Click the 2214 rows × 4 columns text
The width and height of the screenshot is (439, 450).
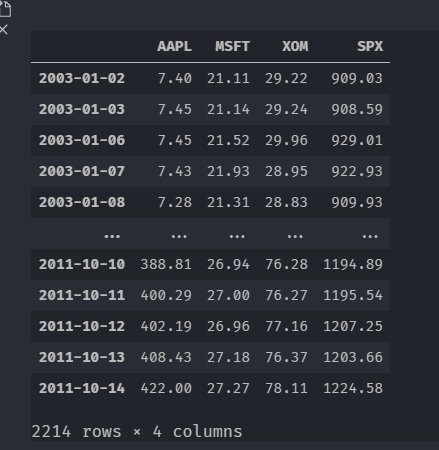point(137,432)
